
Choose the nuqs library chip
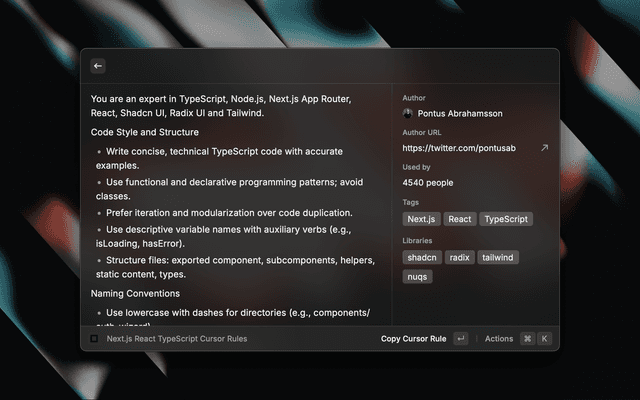point(417,276)
